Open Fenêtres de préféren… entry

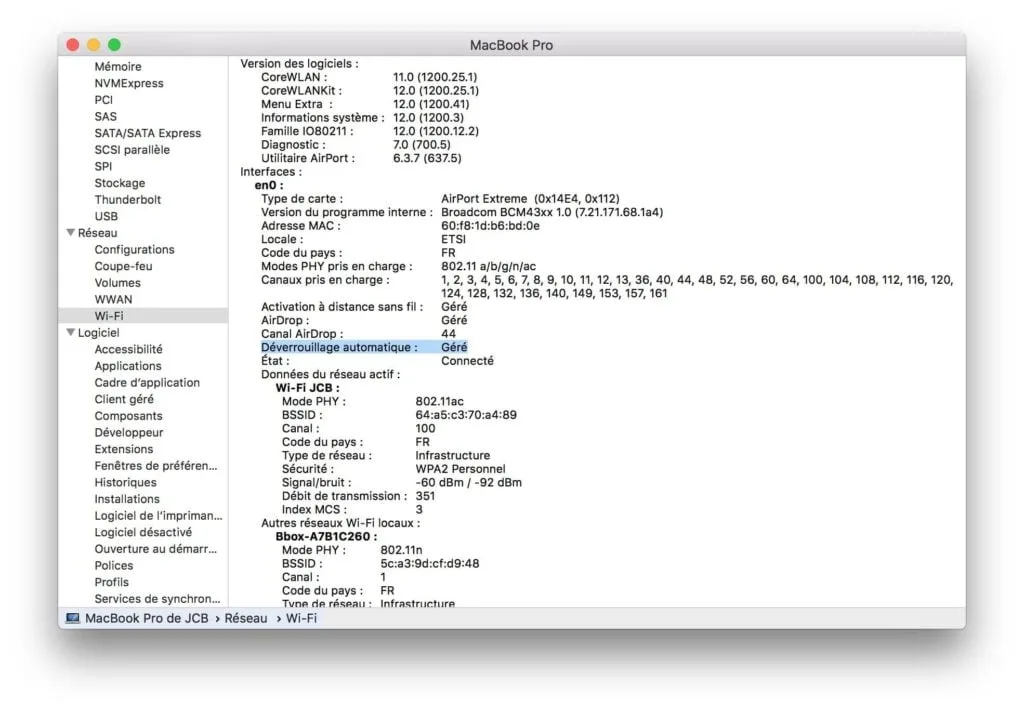click(x=155, y=466)
